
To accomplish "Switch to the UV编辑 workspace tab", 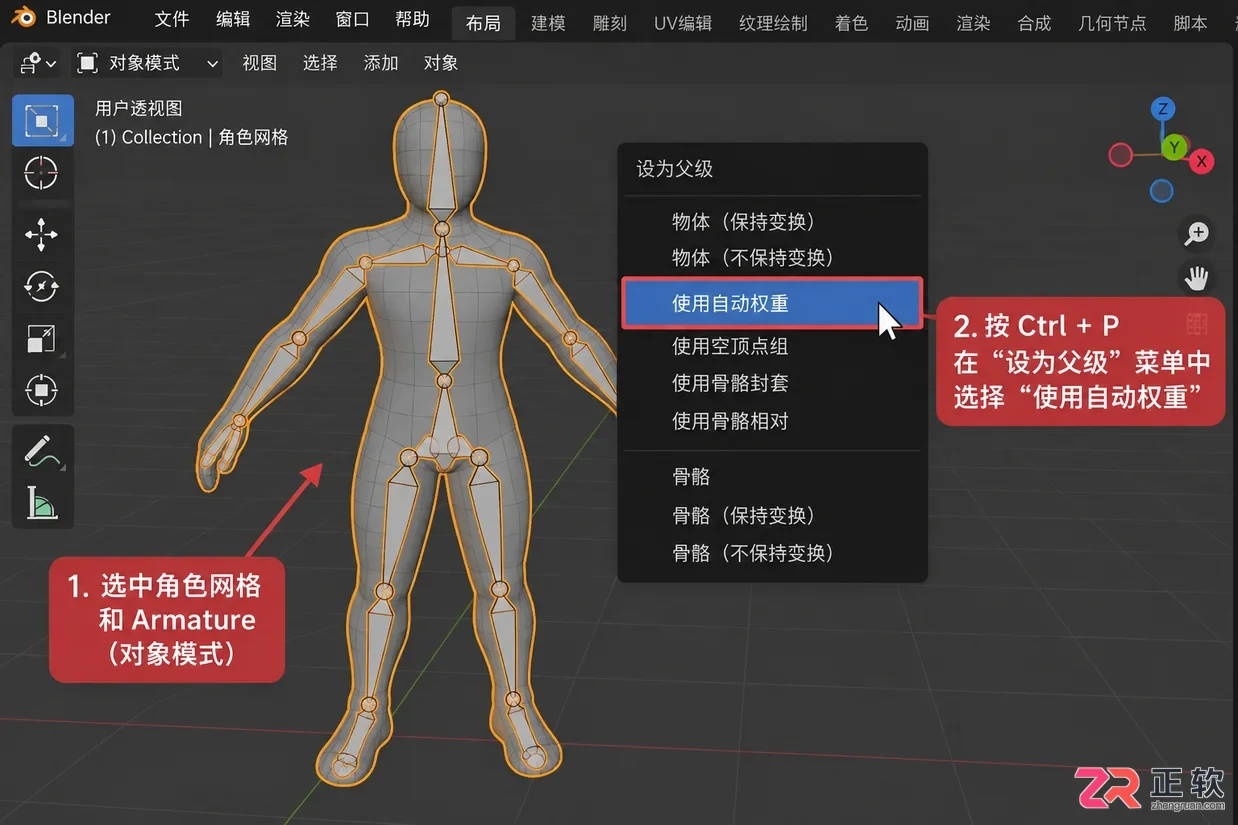I will [683, 23].
